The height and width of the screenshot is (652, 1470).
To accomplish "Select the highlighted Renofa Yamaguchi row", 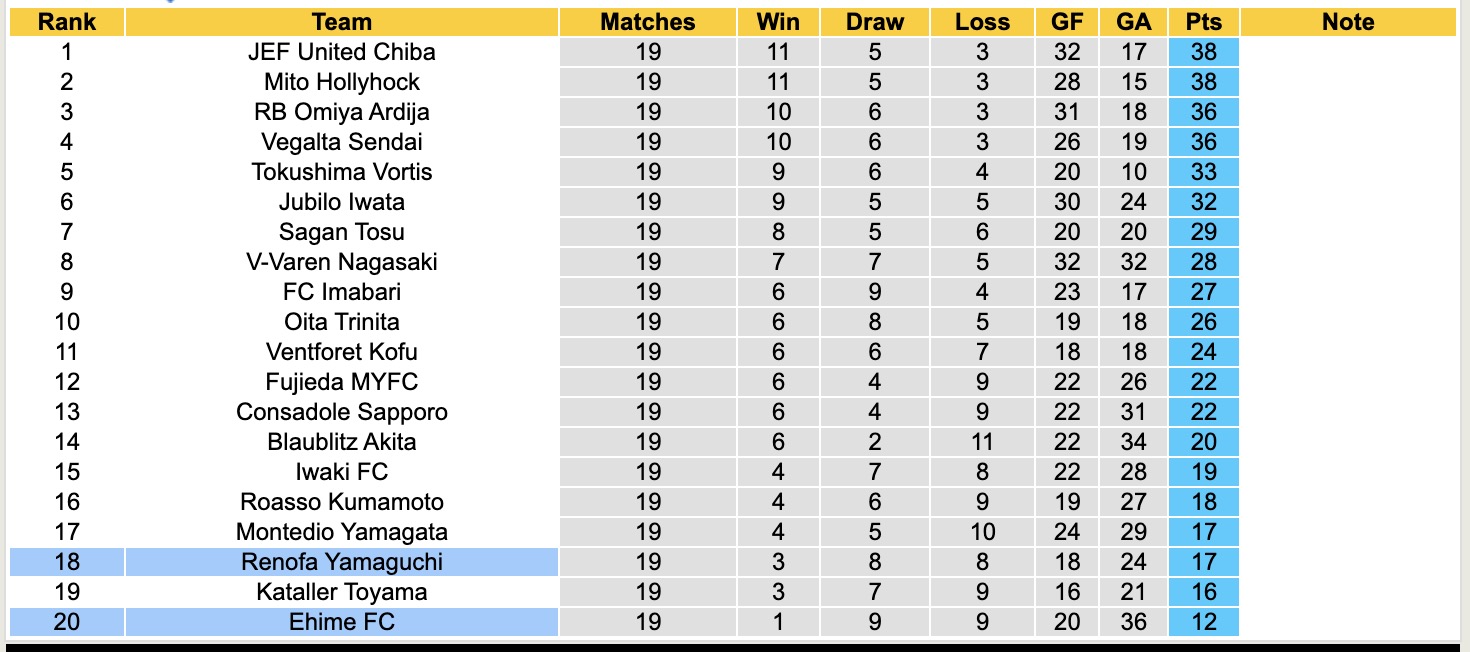I will pos(341,562).
